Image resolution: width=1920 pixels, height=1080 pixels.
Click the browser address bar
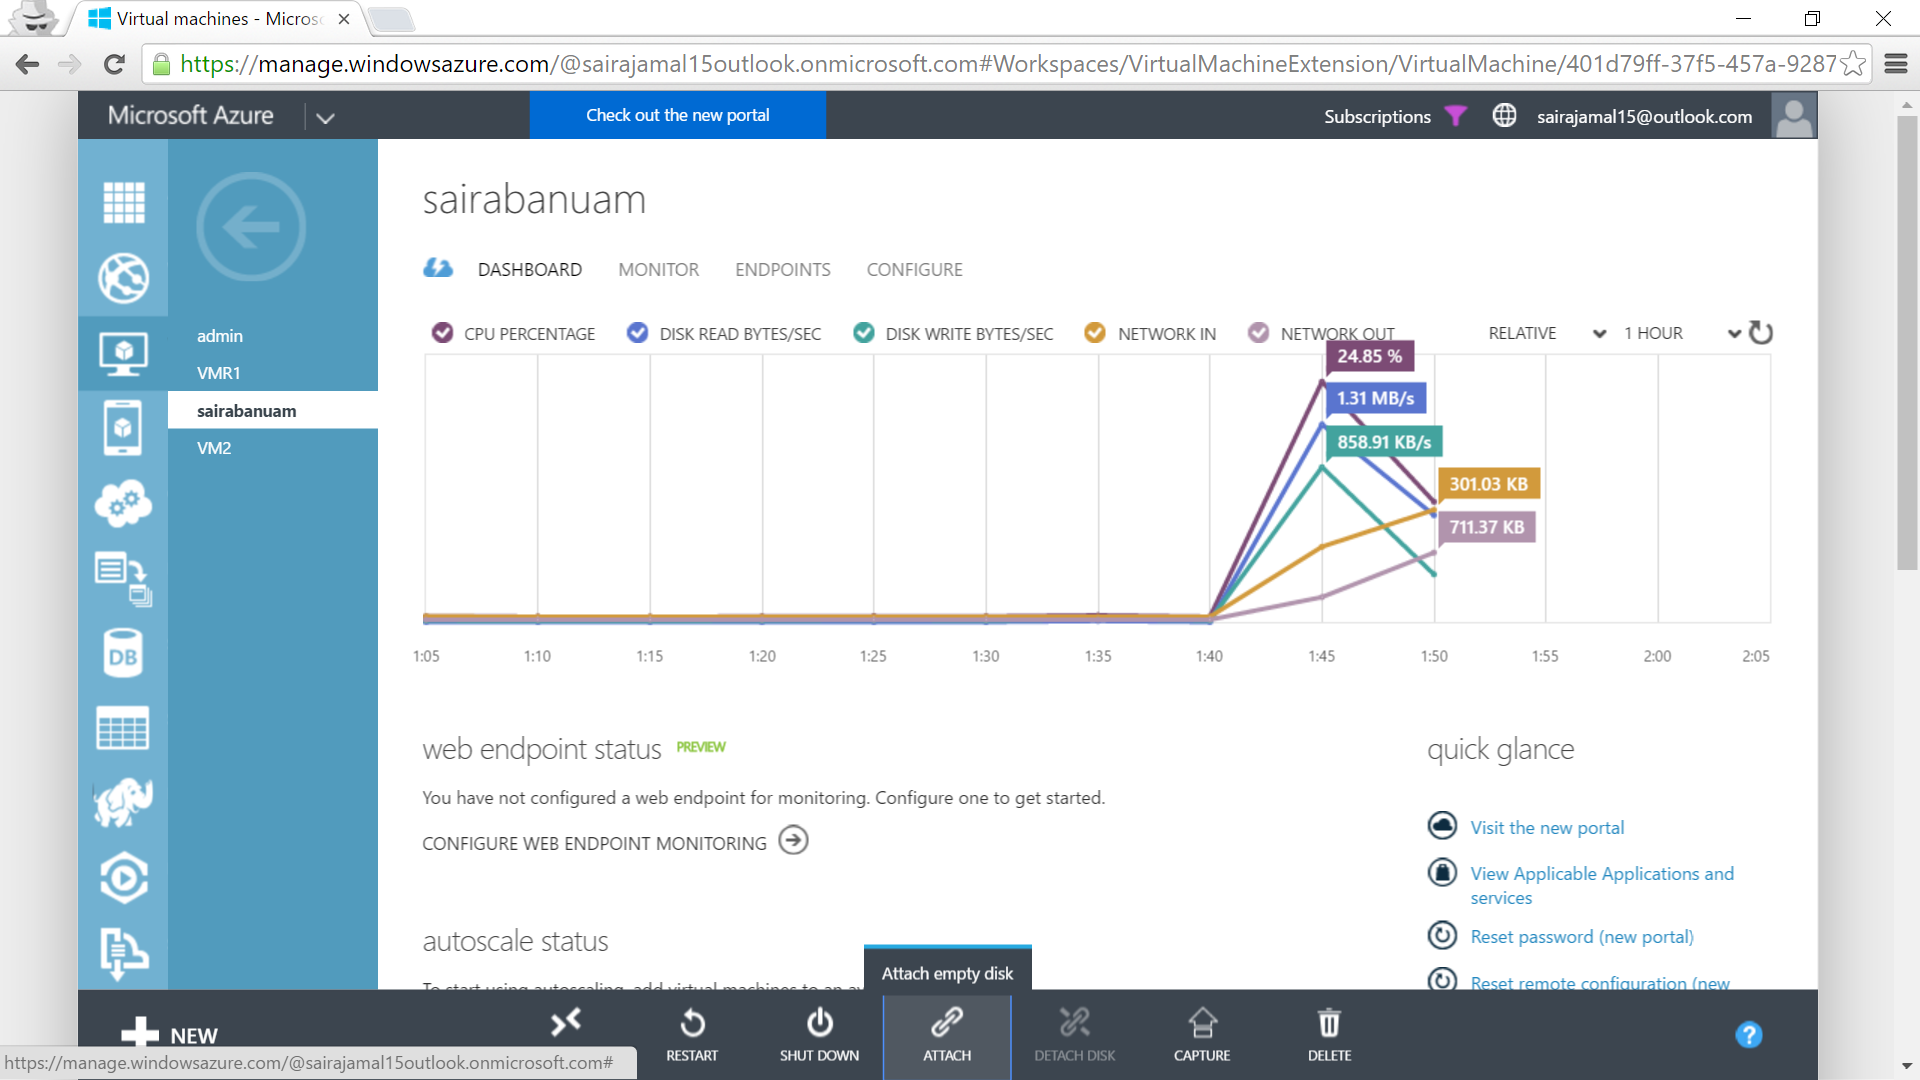1008,64
